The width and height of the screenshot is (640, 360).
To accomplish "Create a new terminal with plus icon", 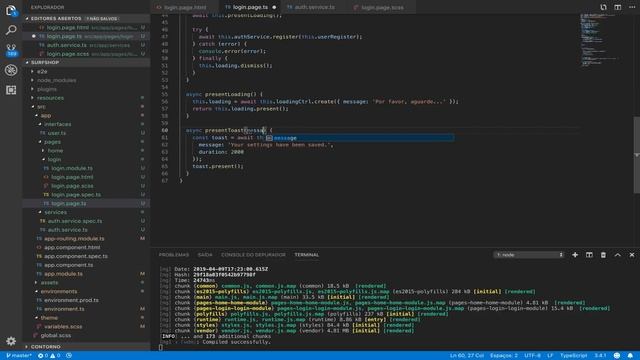I will (575, 255).
